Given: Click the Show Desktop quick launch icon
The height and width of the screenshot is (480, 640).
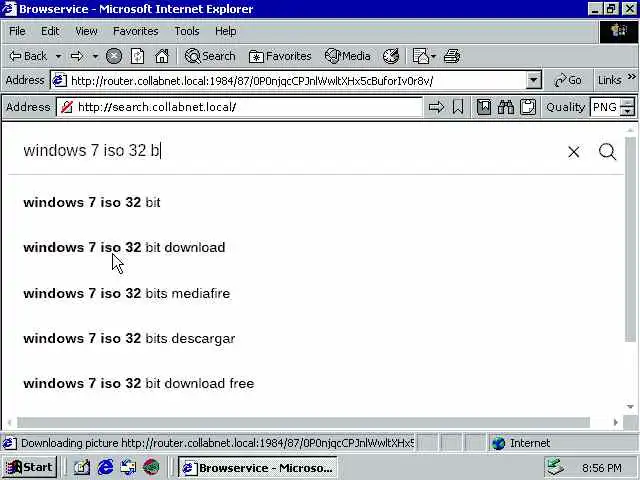Looking at the screenshot, I should (x=128, y=467).
